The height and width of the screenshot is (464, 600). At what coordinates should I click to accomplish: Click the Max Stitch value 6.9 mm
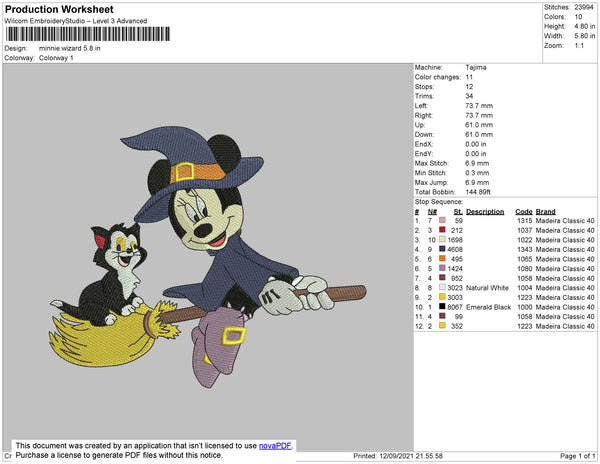coord(477,163)
